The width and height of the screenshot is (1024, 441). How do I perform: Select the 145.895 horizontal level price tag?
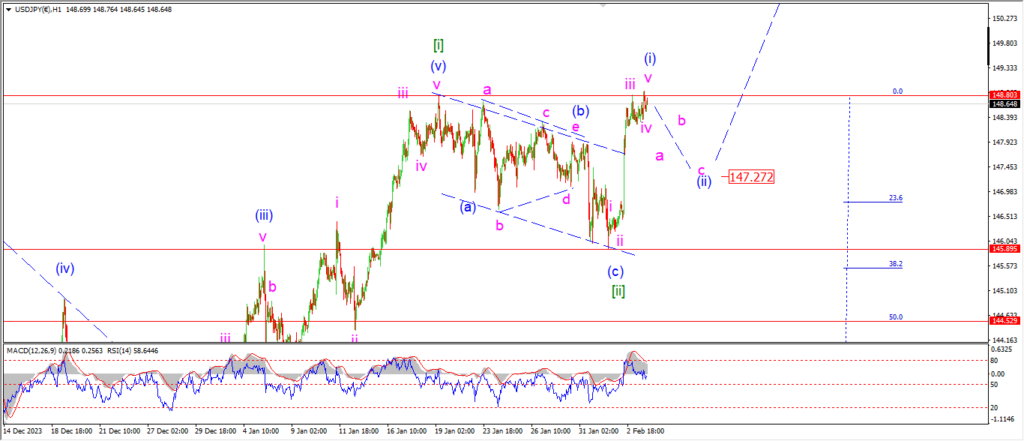tap(1004, 249)
